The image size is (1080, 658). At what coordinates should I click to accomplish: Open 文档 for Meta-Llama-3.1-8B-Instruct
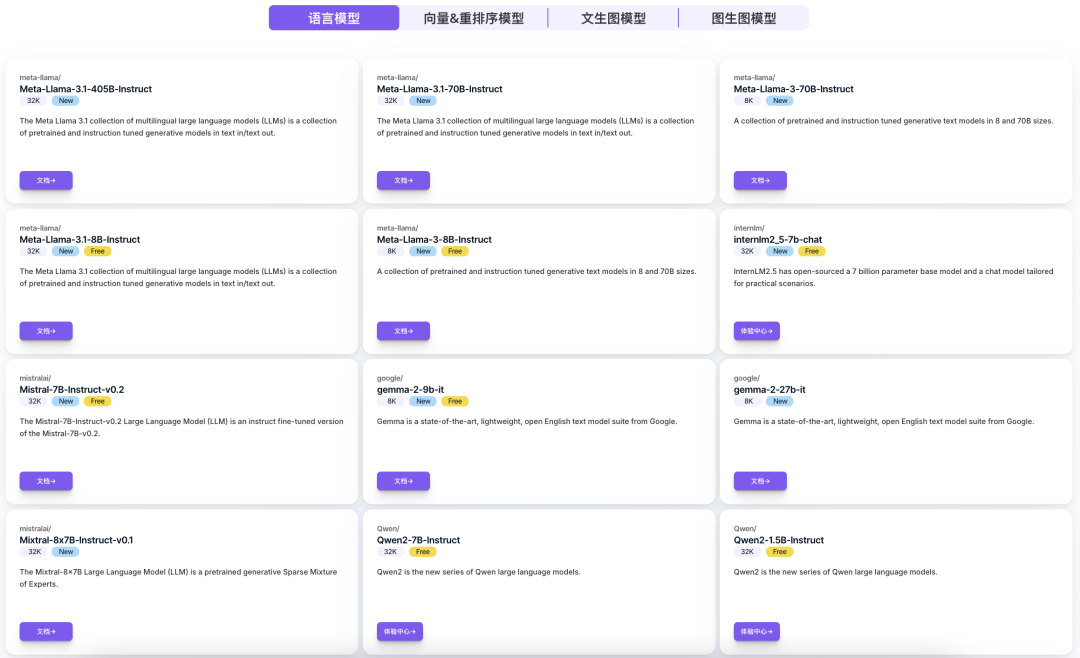pyautogui.click(x=46, y=331)
